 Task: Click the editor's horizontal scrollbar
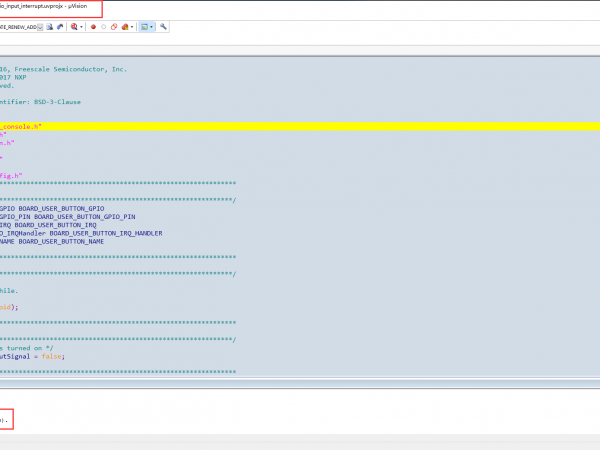click(300, 381)
